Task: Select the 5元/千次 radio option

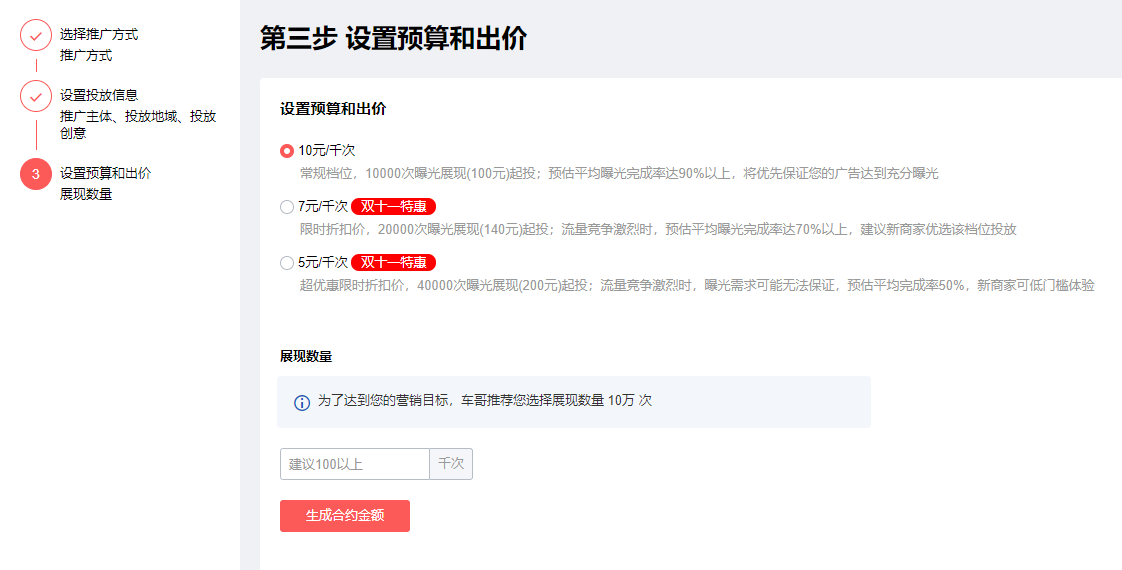Action: 287,263
